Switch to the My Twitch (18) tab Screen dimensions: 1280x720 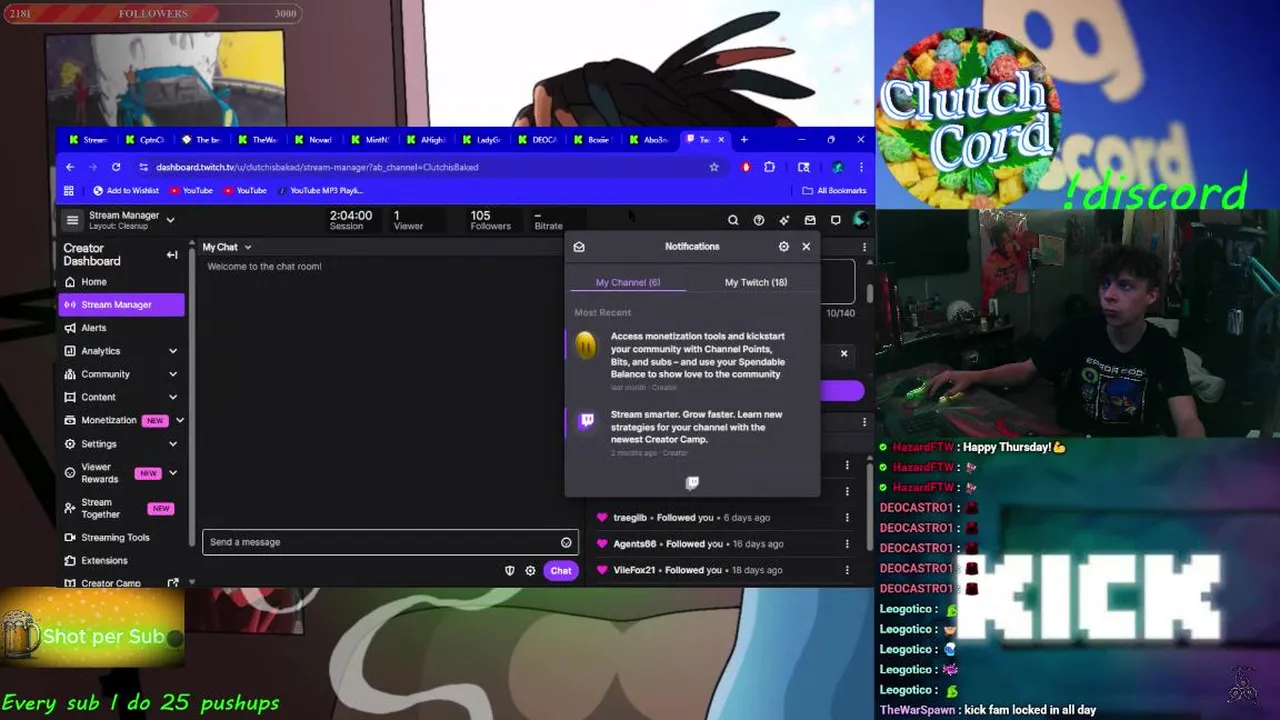pos(756,282)
